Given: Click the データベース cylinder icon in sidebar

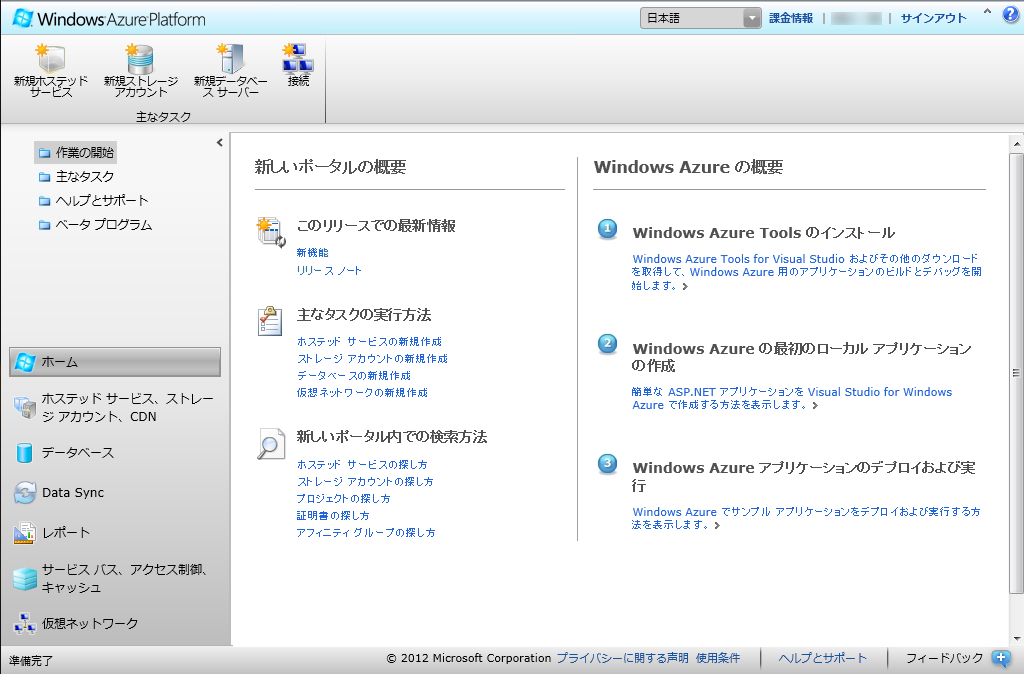Looking at the screenshot, I should point(24,453).
